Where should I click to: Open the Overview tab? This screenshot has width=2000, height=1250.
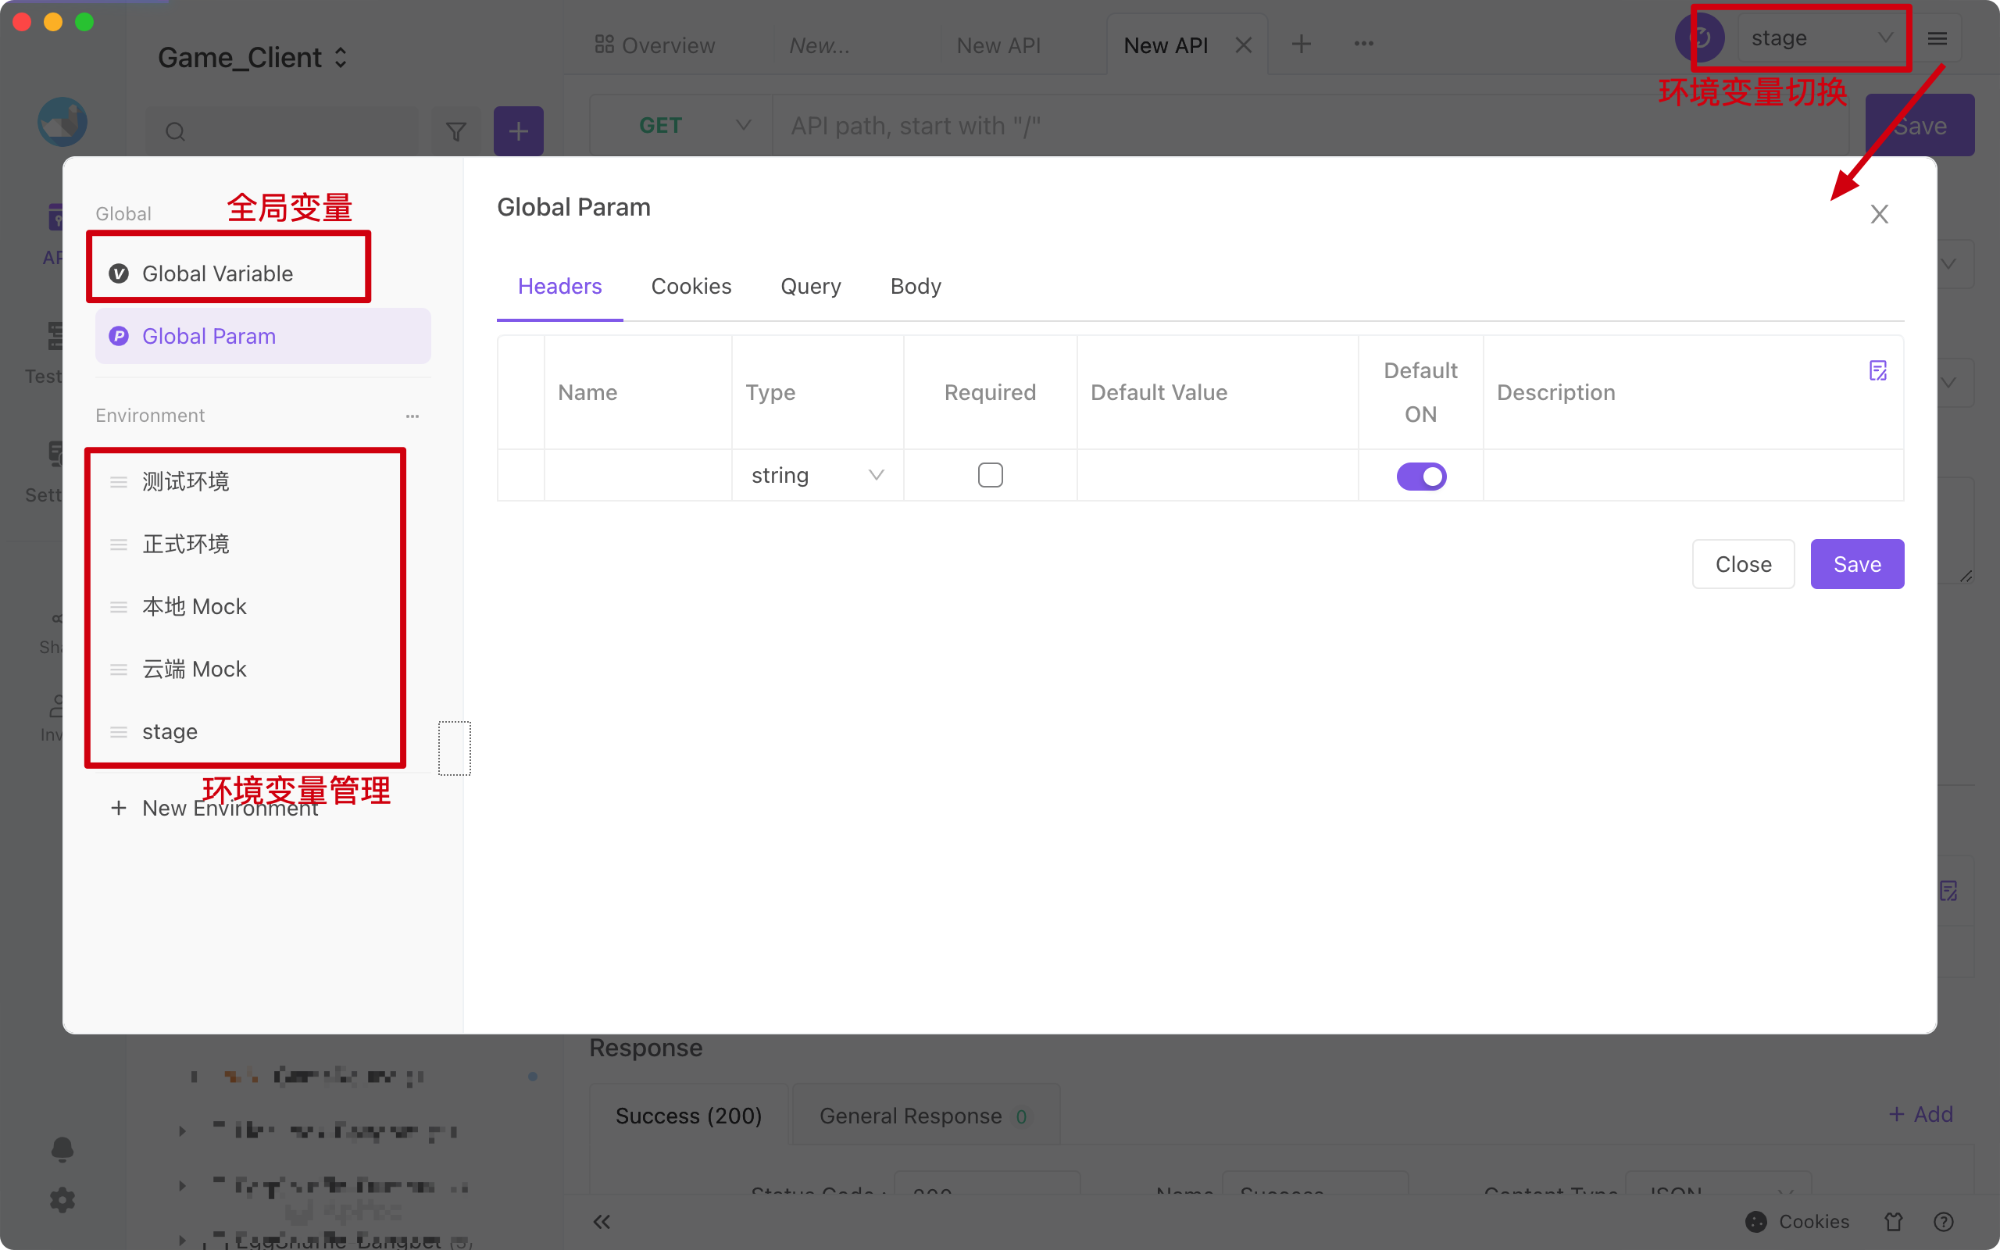tap(655, 45)
